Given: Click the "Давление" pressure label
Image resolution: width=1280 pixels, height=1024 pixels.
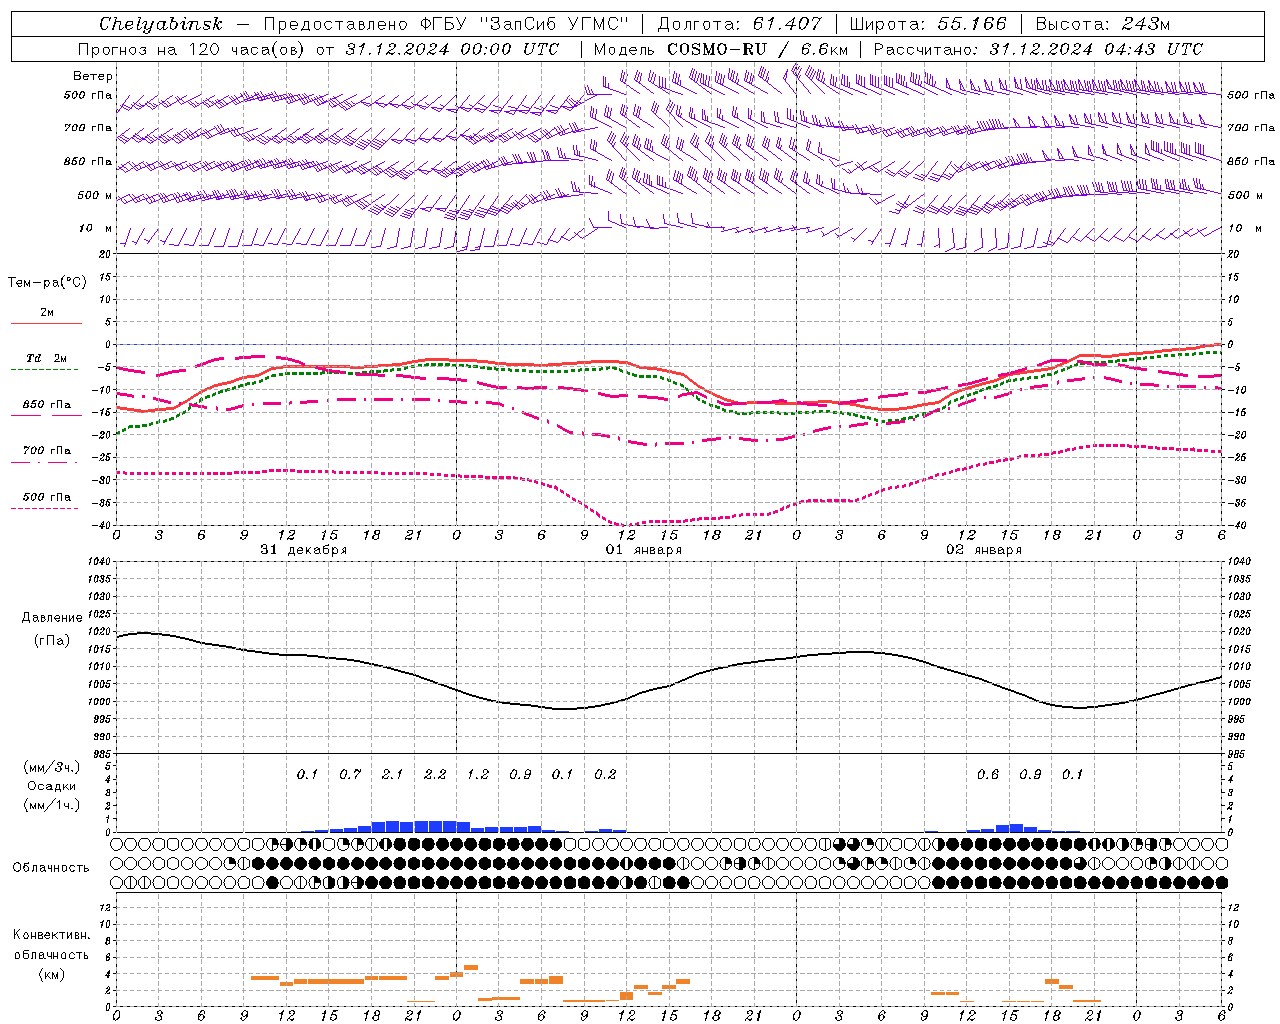Looking at the screenshot, I should (52, 618).
